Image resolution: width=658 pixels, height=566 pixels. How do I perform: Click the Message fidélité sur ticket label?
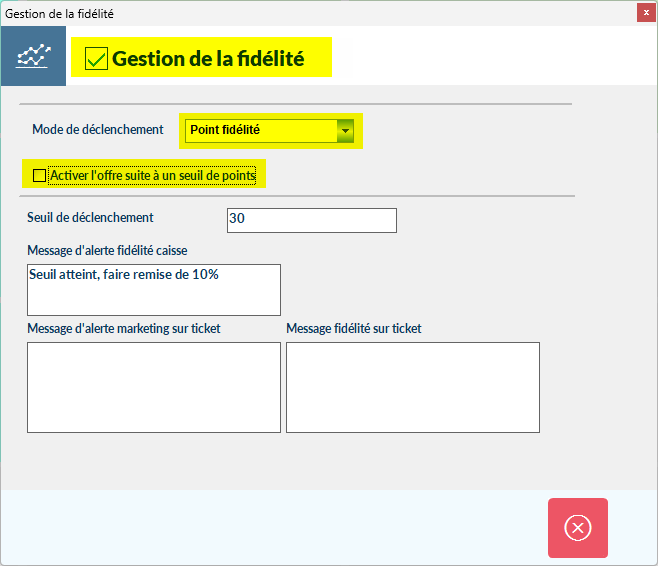coord(354,329)
